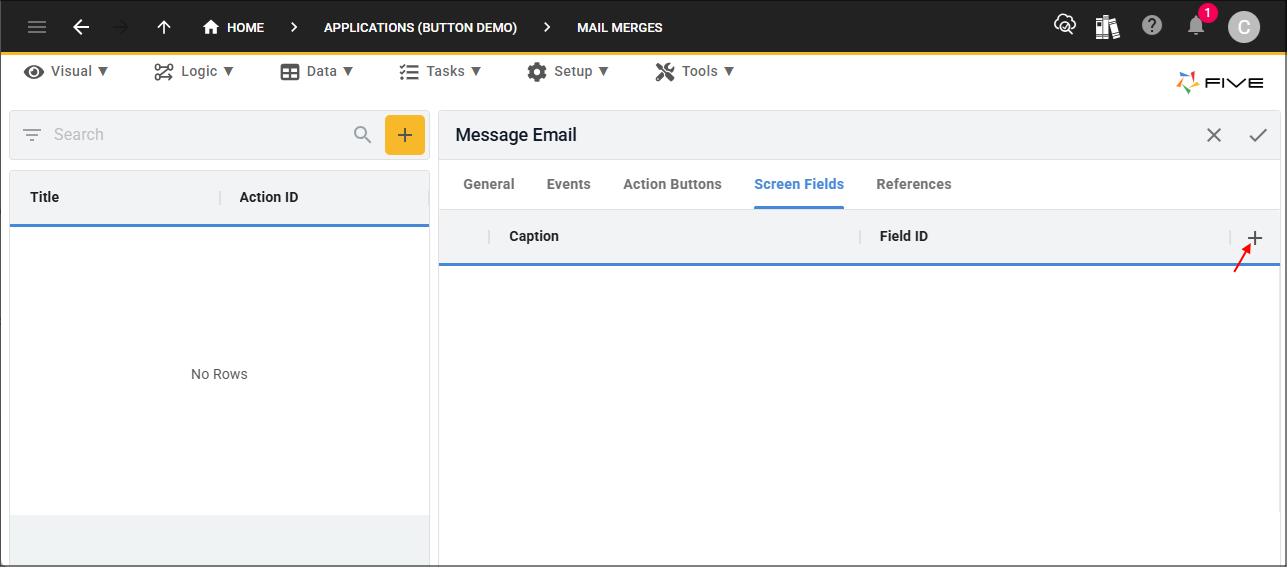
Task: Click the help question mark icon
Action: pos(1152,26)
